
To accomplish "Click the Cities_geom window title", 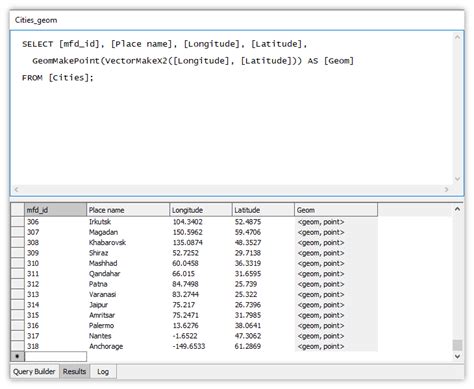I will [x=36, y=20].
